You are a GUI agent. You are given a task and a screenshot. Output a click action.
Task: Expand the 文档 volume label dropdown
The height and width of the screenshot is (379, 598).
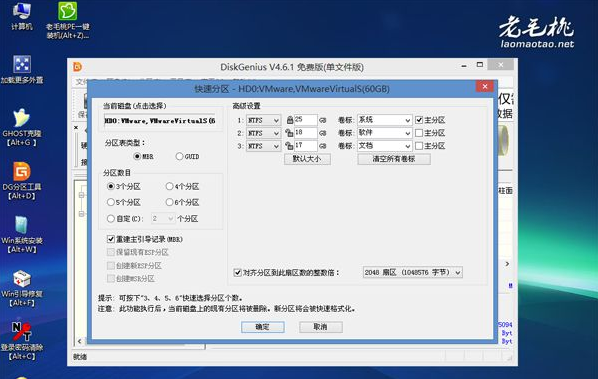click(x=408, y=146)
